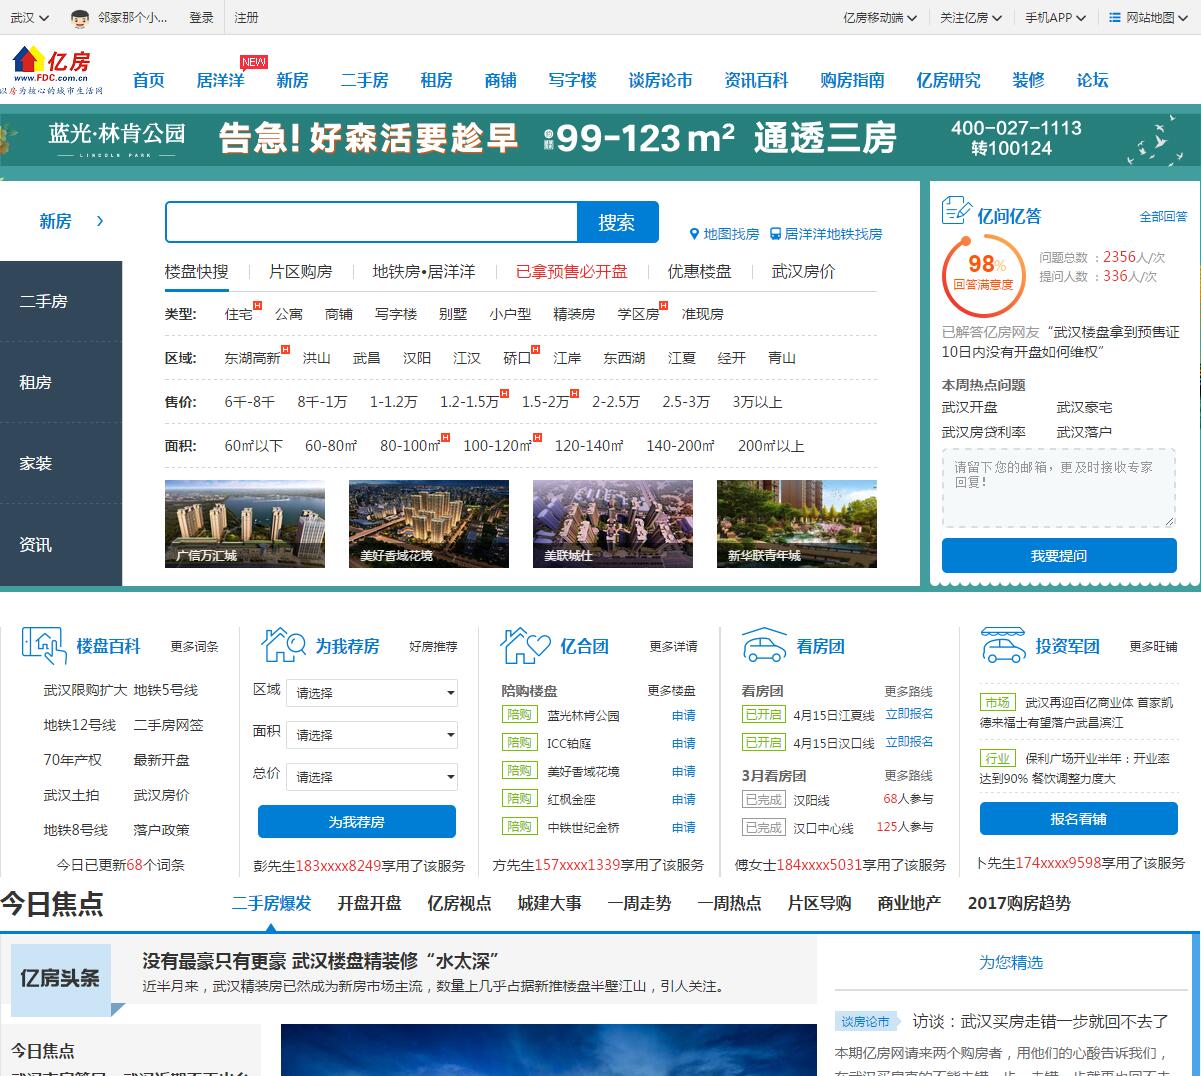Click the 亿问亿答 document icon
1201x1076 pixels.
(x=956, y=212)
